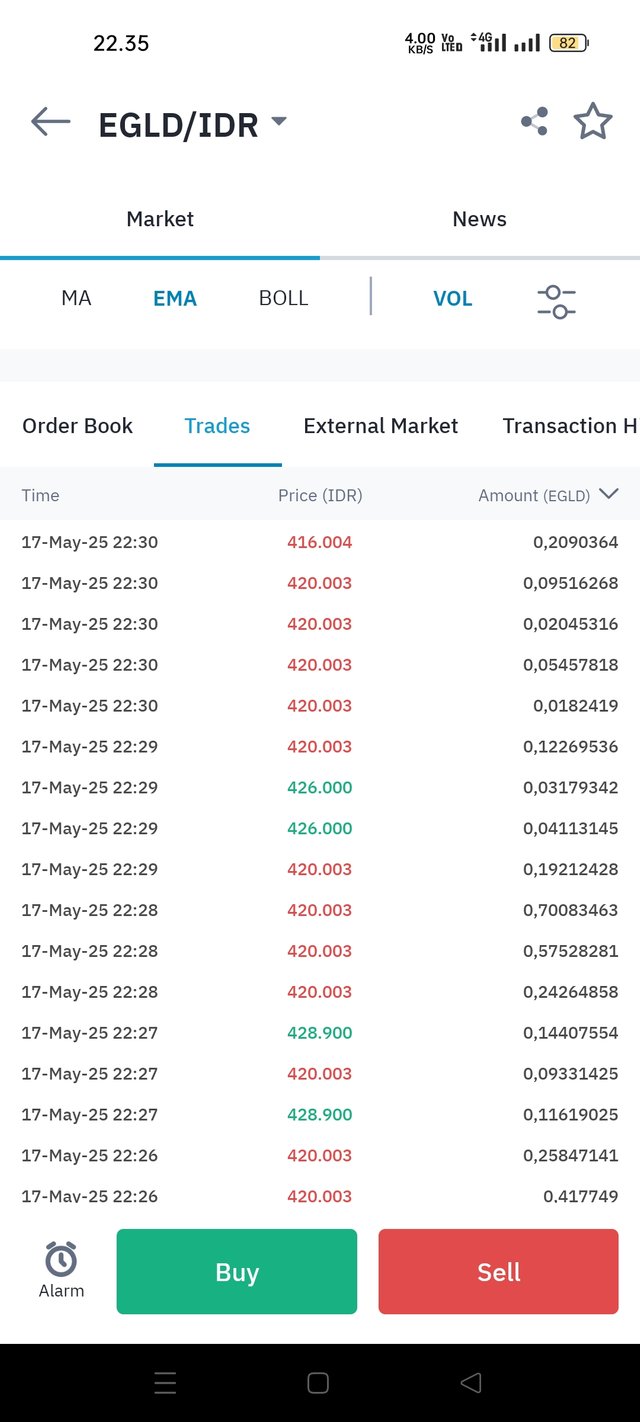This screenshot has height=1422, width=640.
Task: Select the 416.004 trade row
Action: [320, 542]
